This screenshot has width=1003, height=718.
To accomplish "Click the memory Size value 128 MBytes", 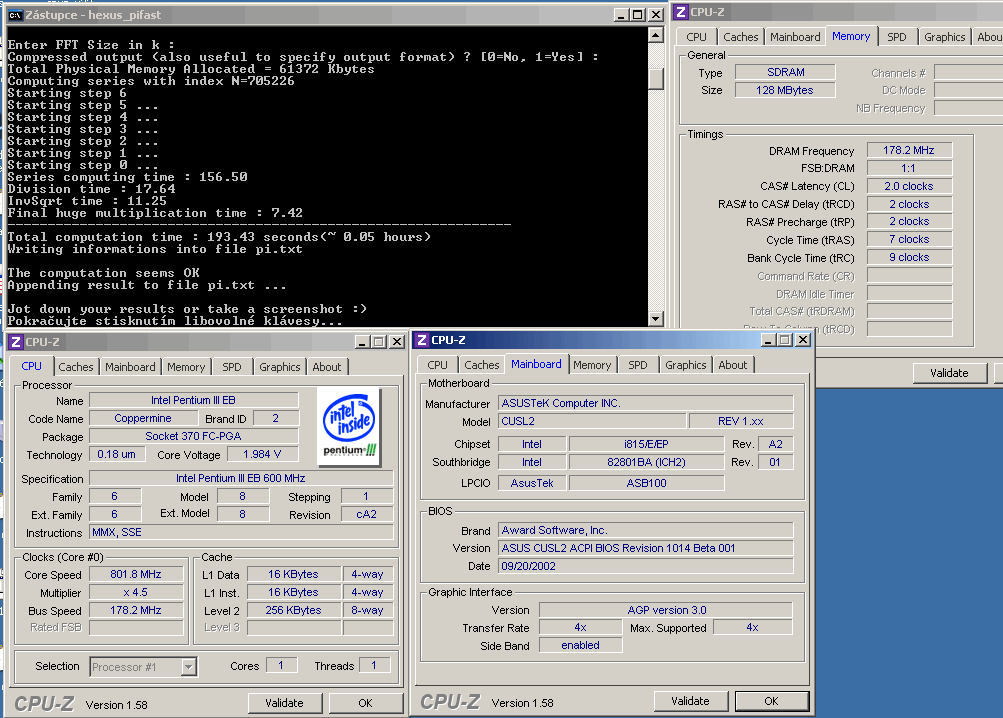I will [x=785, y=90].
